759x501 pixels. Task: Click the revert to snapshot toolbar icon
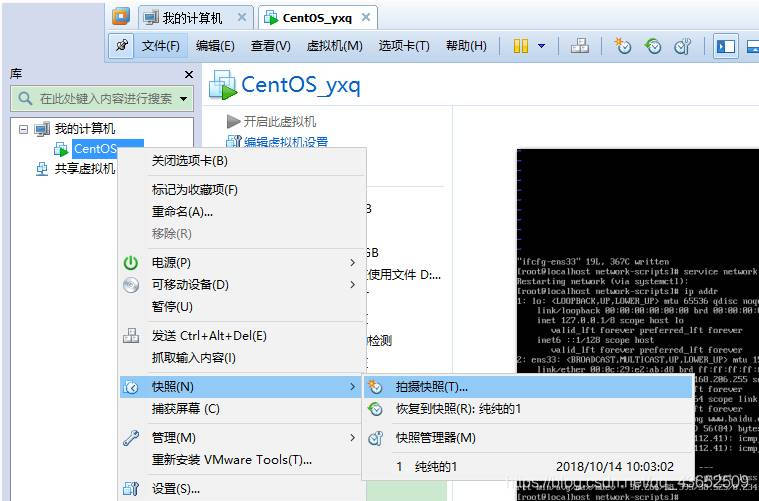point(653,46)
